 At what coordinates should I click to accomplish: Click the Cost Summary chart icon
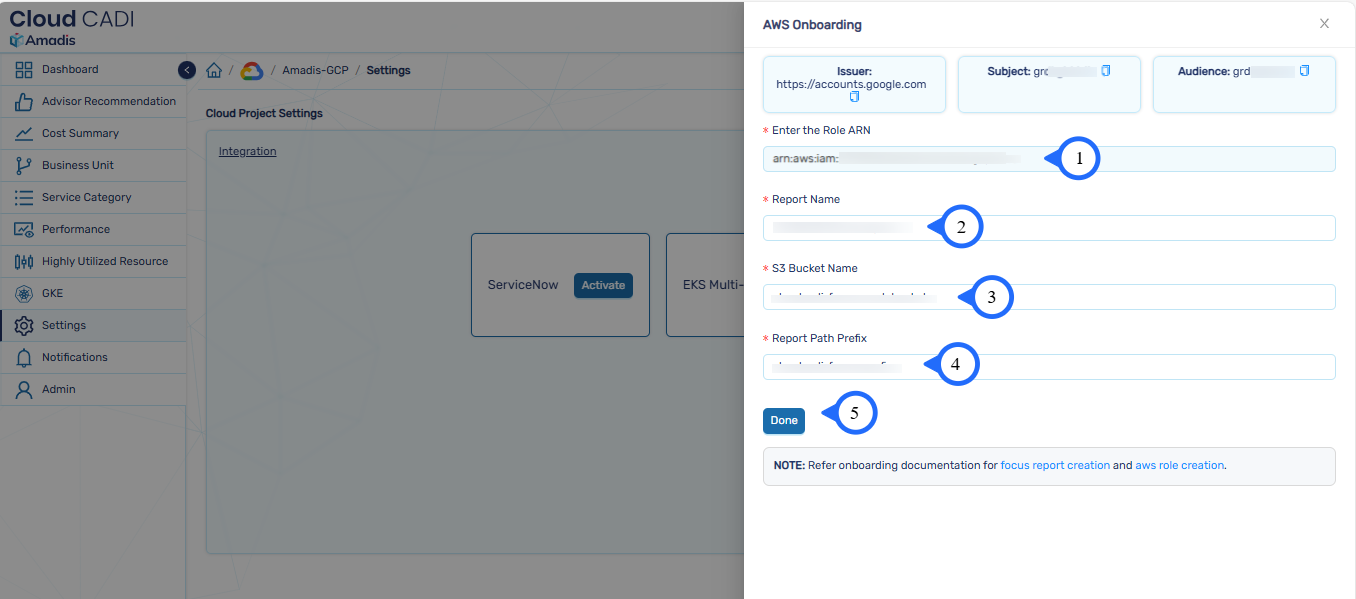tap(24, 134)
